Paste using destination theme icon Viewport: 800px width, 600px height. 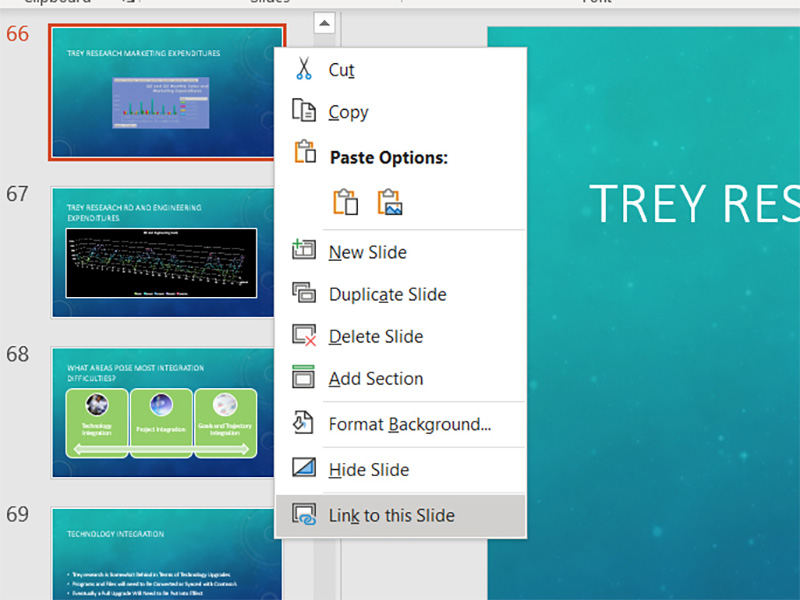[345, 202]
